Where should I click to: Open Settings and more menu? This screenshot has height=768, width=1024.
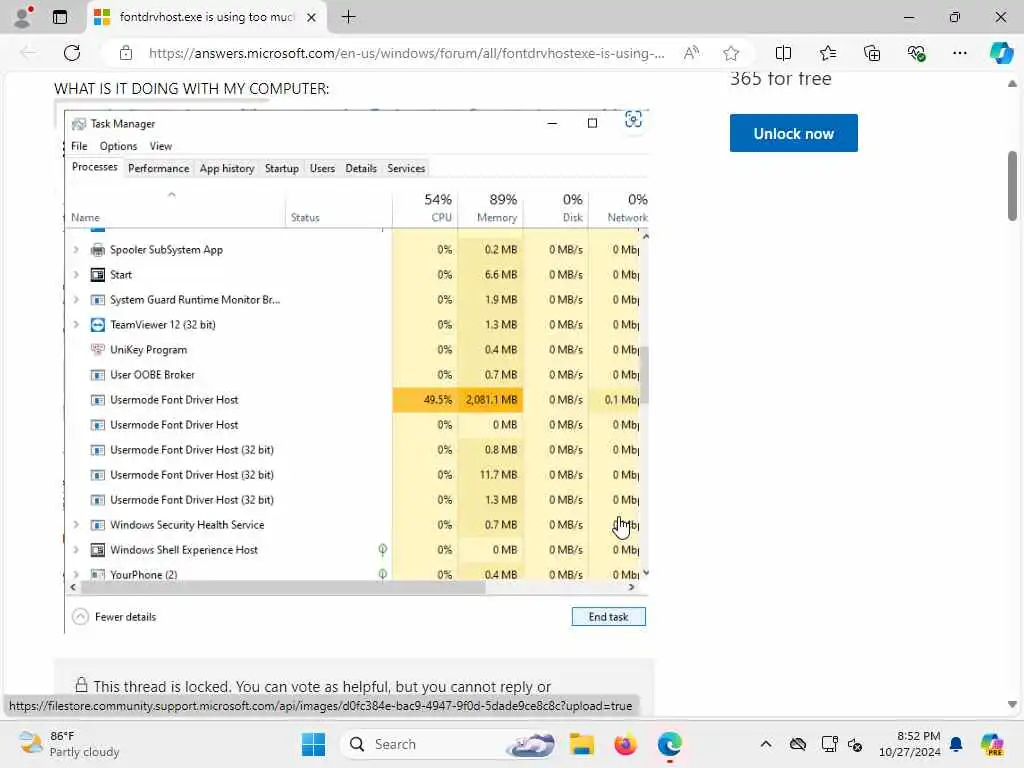(959, 53)
